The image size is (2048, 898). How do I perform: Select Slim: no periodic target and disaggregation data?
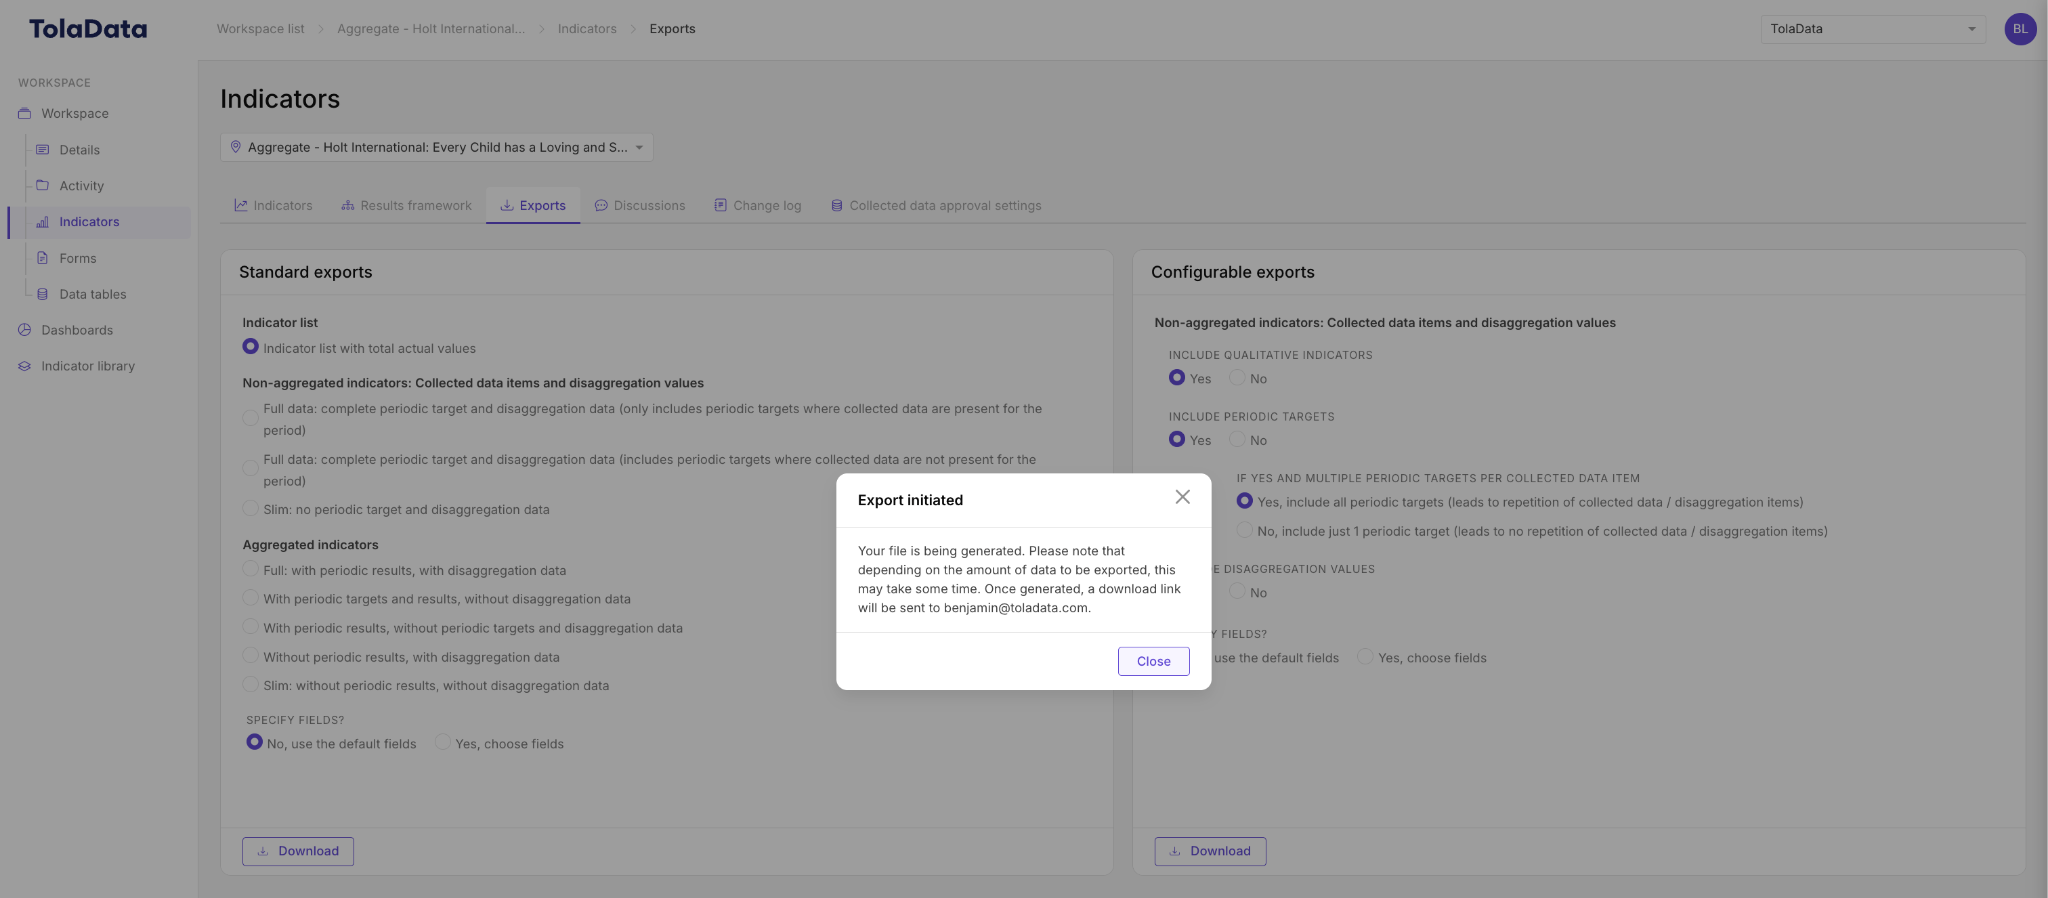pos(251,508)
